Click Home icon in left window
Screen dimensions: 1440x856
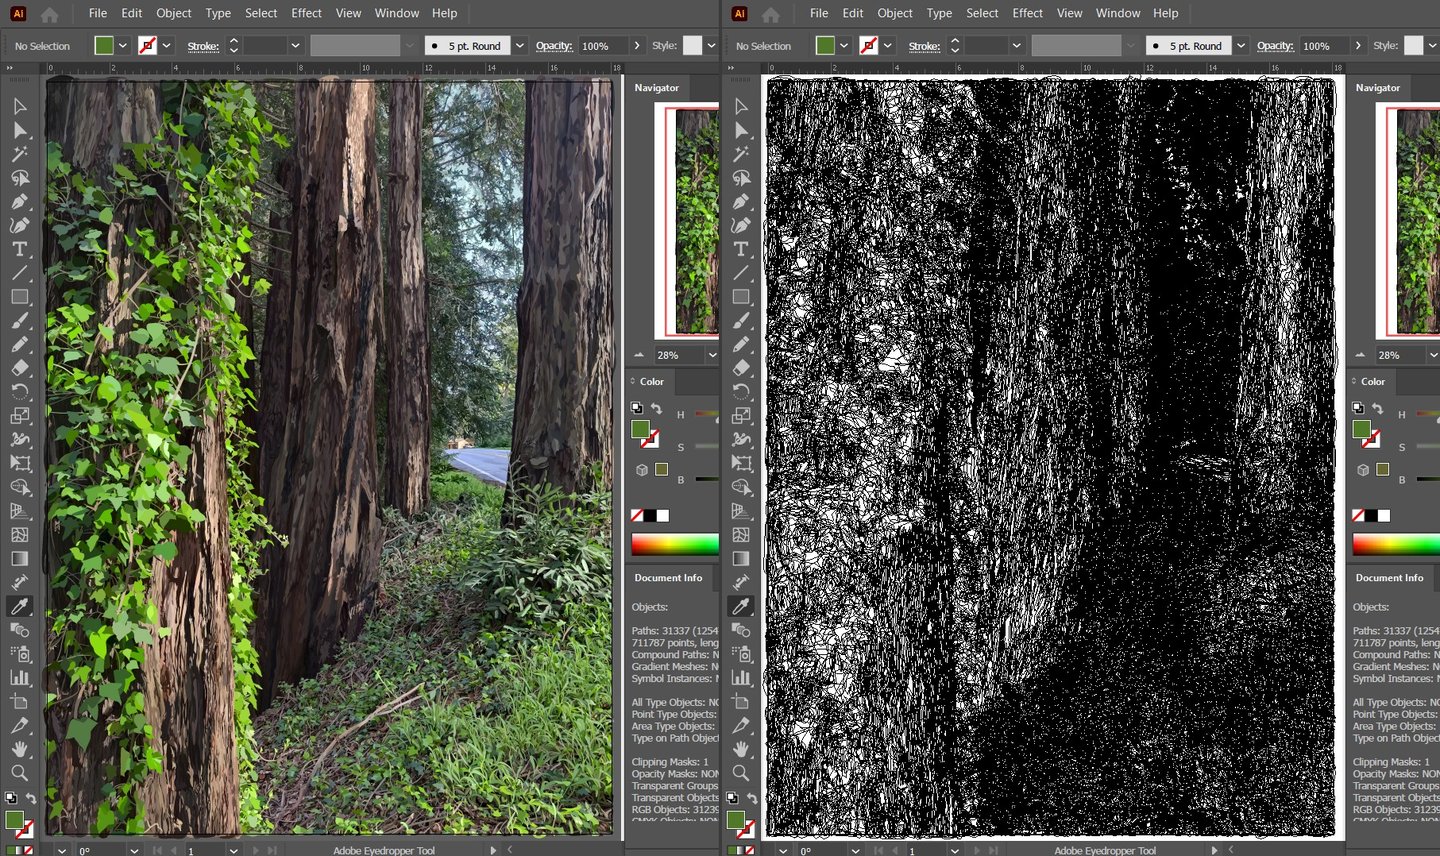49,14
